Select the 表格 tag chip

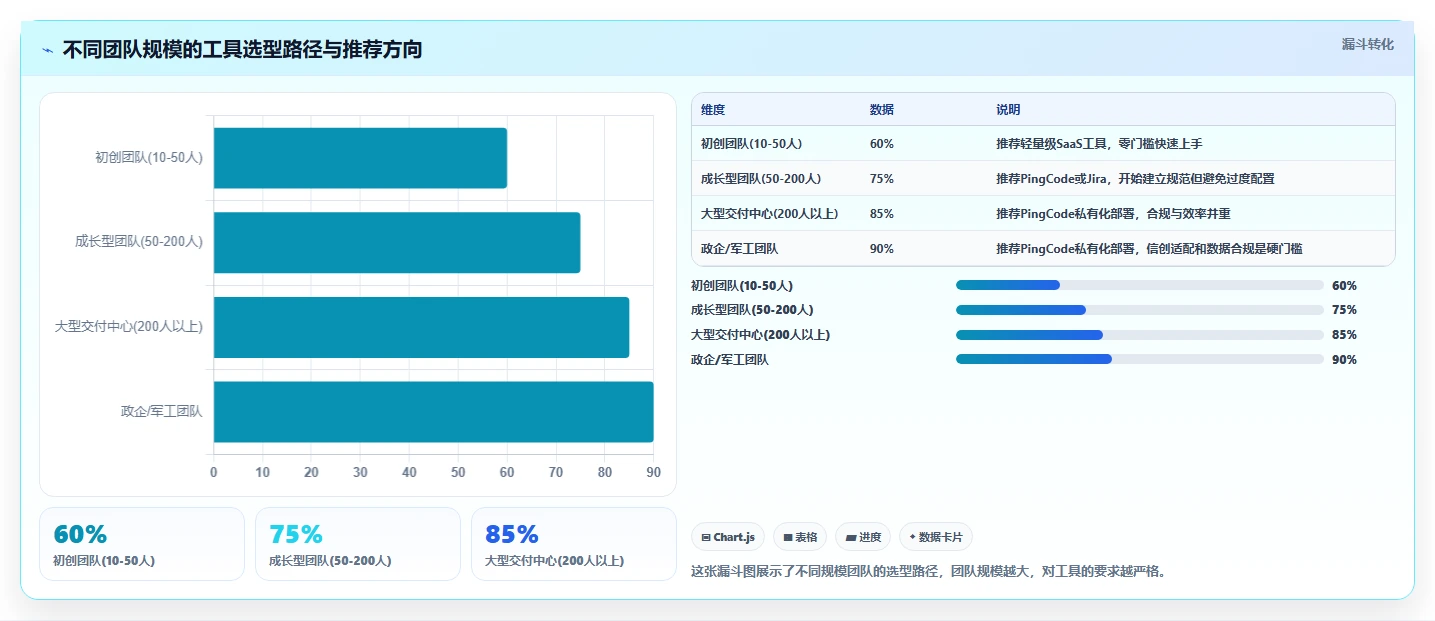(x=800, y=537)
